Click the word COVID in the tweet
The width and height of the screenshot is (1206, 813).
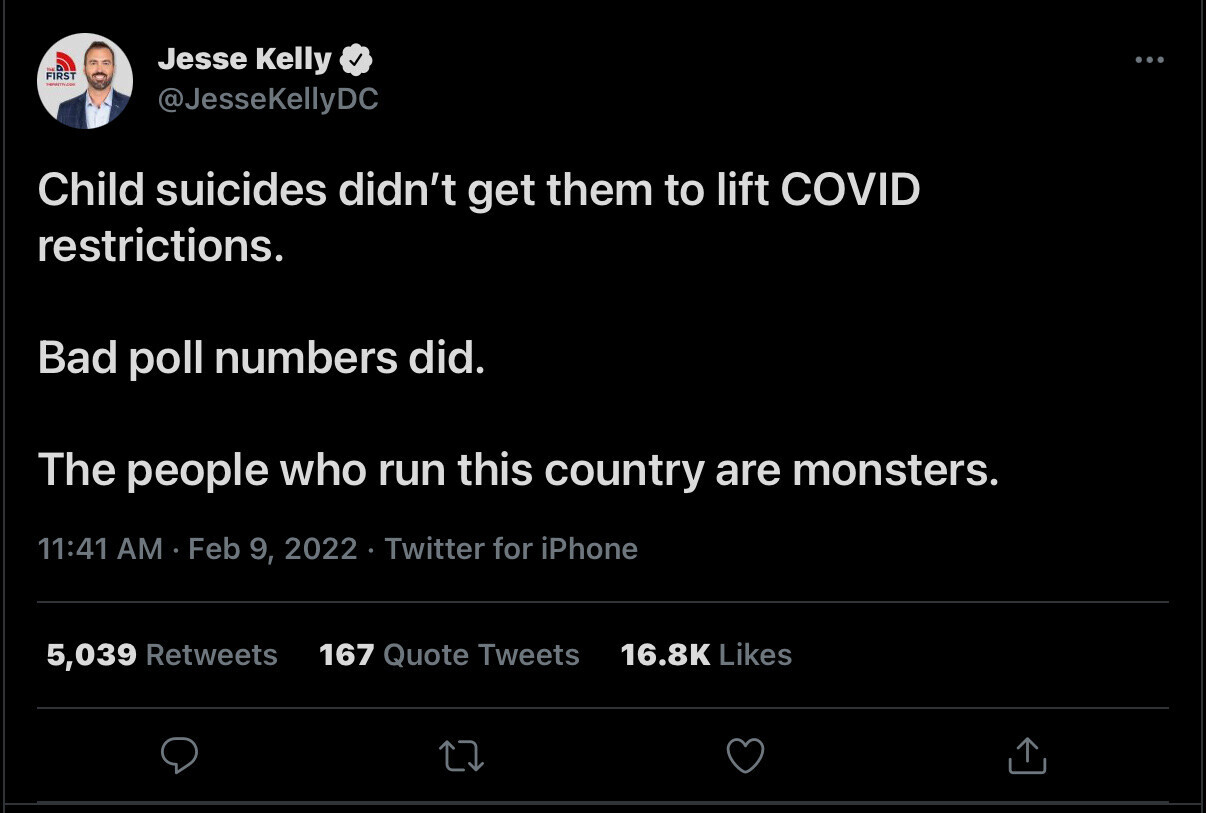point(849,190)
